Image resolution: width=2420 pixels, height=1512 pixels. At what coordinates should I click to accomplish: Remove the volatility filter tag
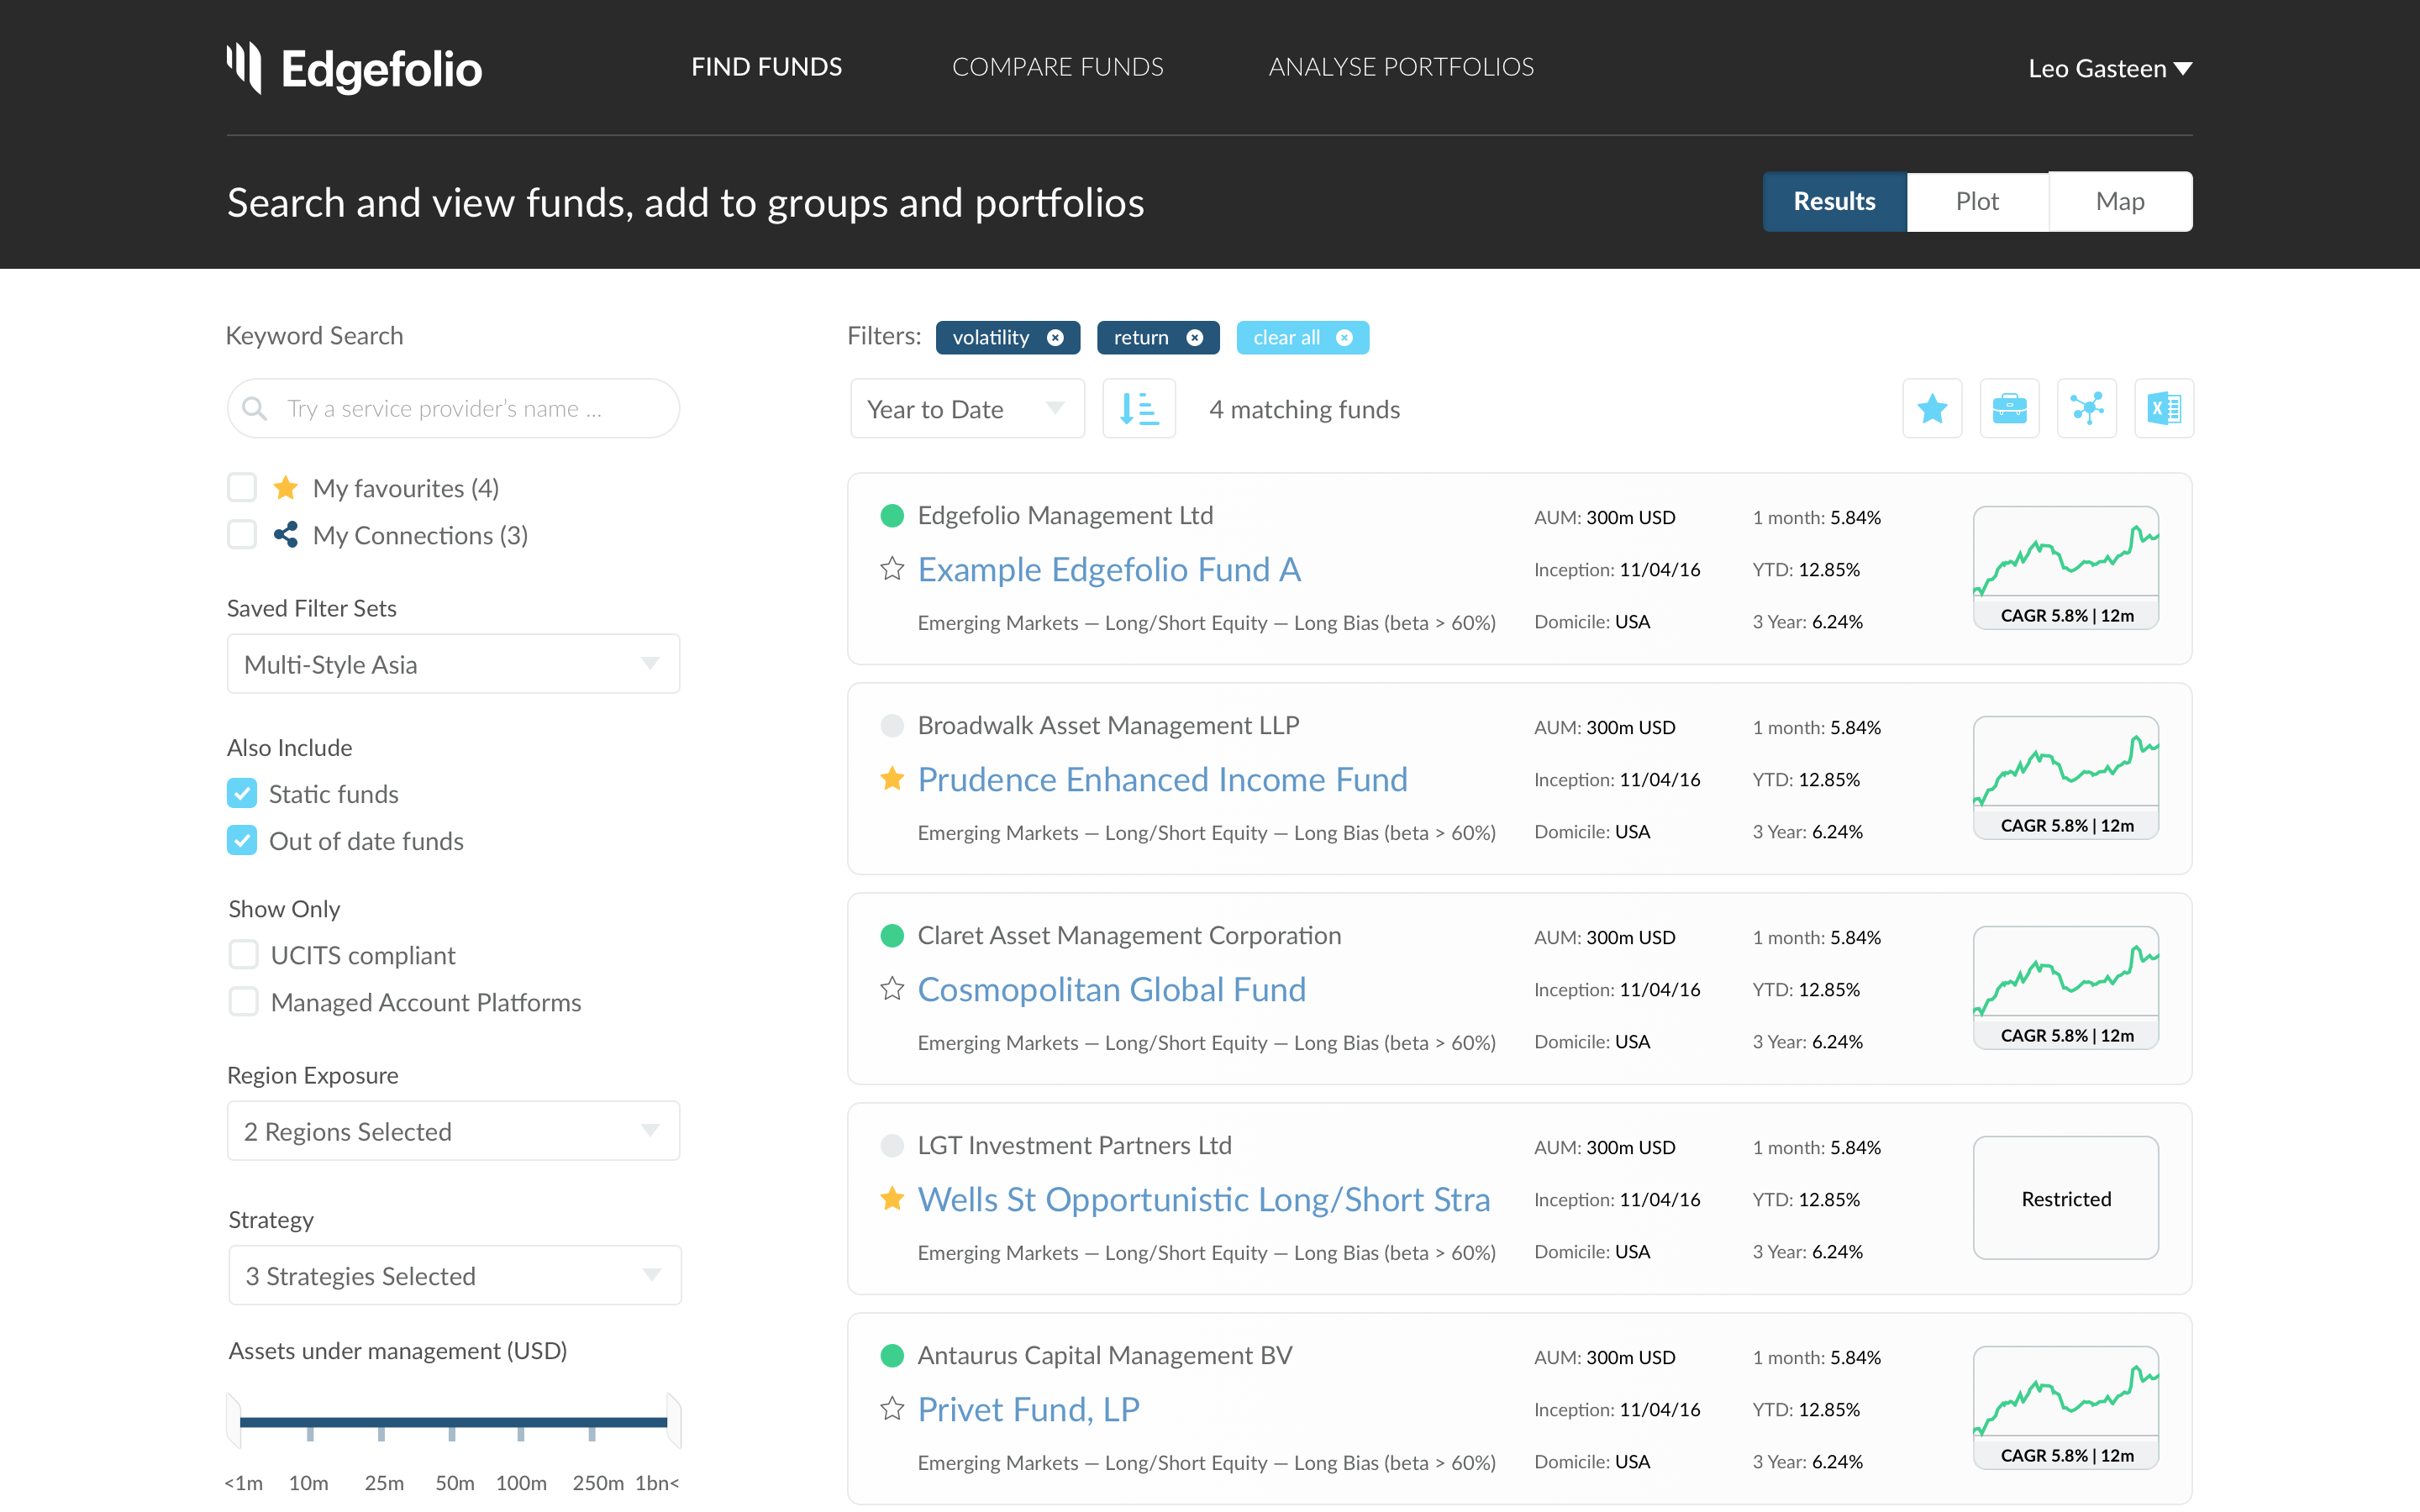[1055, 338]
